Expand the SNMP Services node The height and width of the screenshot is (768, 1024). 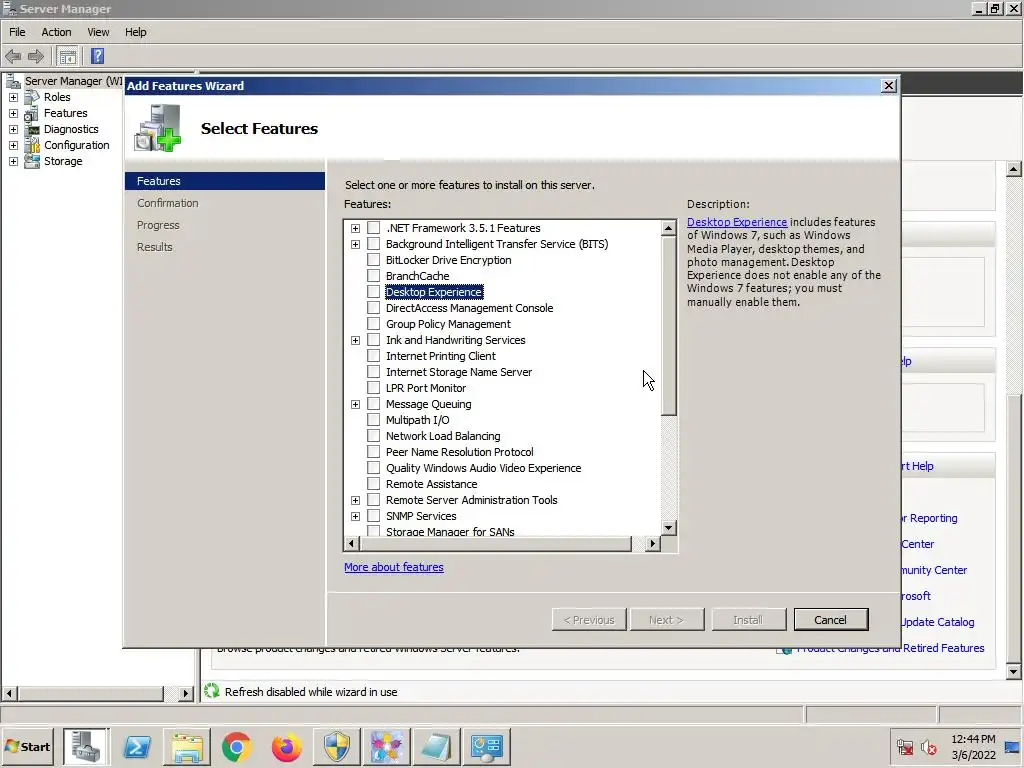pos(355,517)
